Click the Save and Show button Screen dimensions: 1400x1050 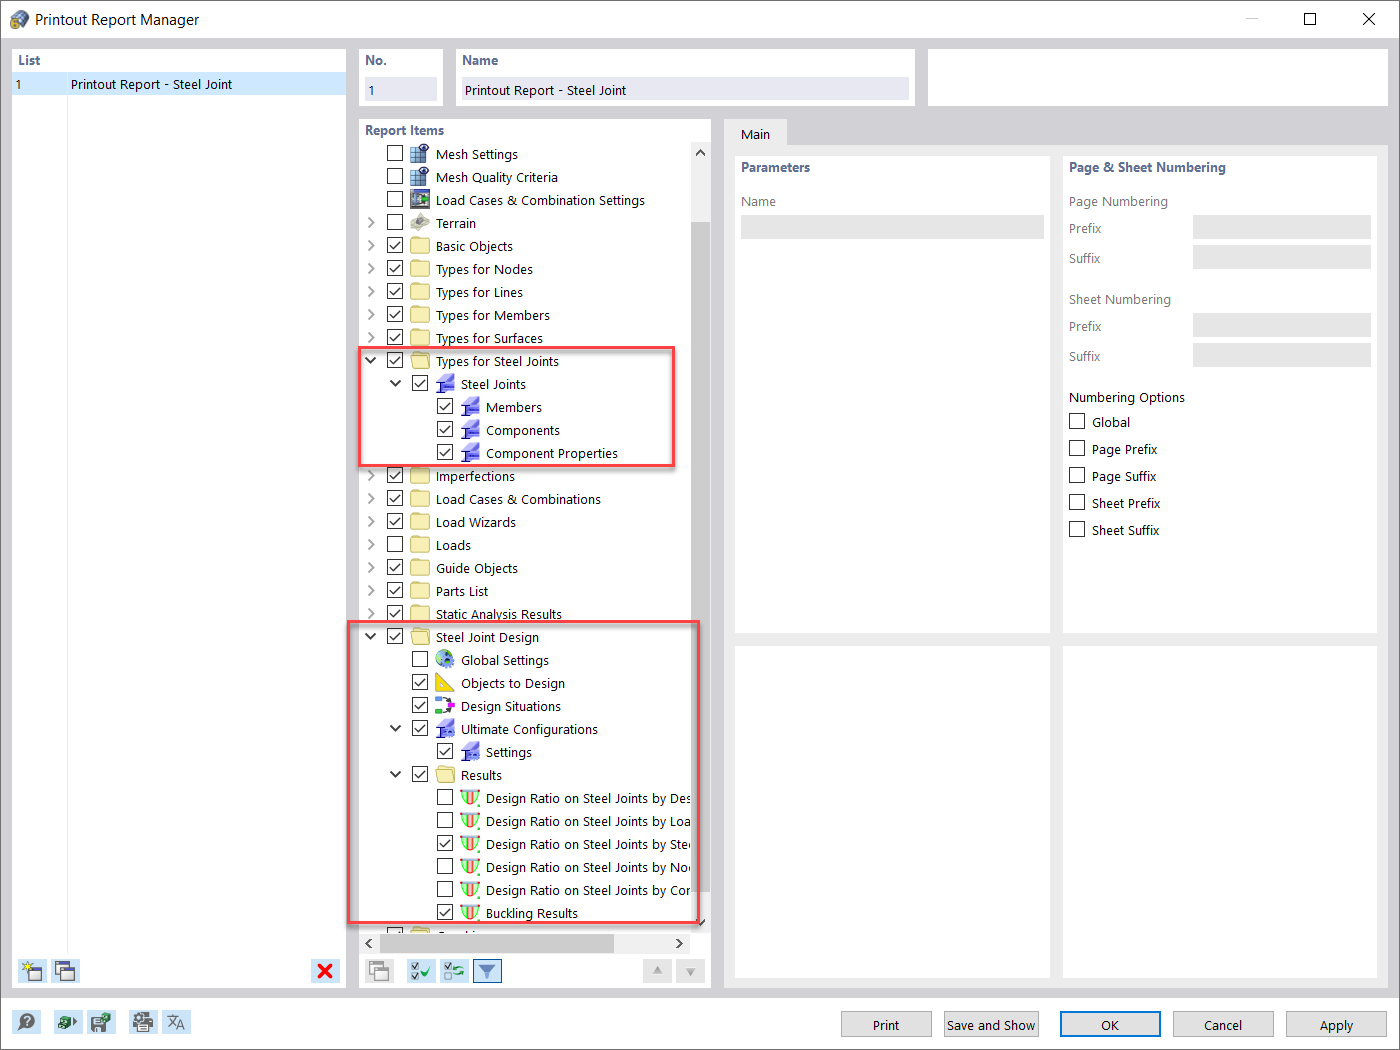tap(990, 1024)
